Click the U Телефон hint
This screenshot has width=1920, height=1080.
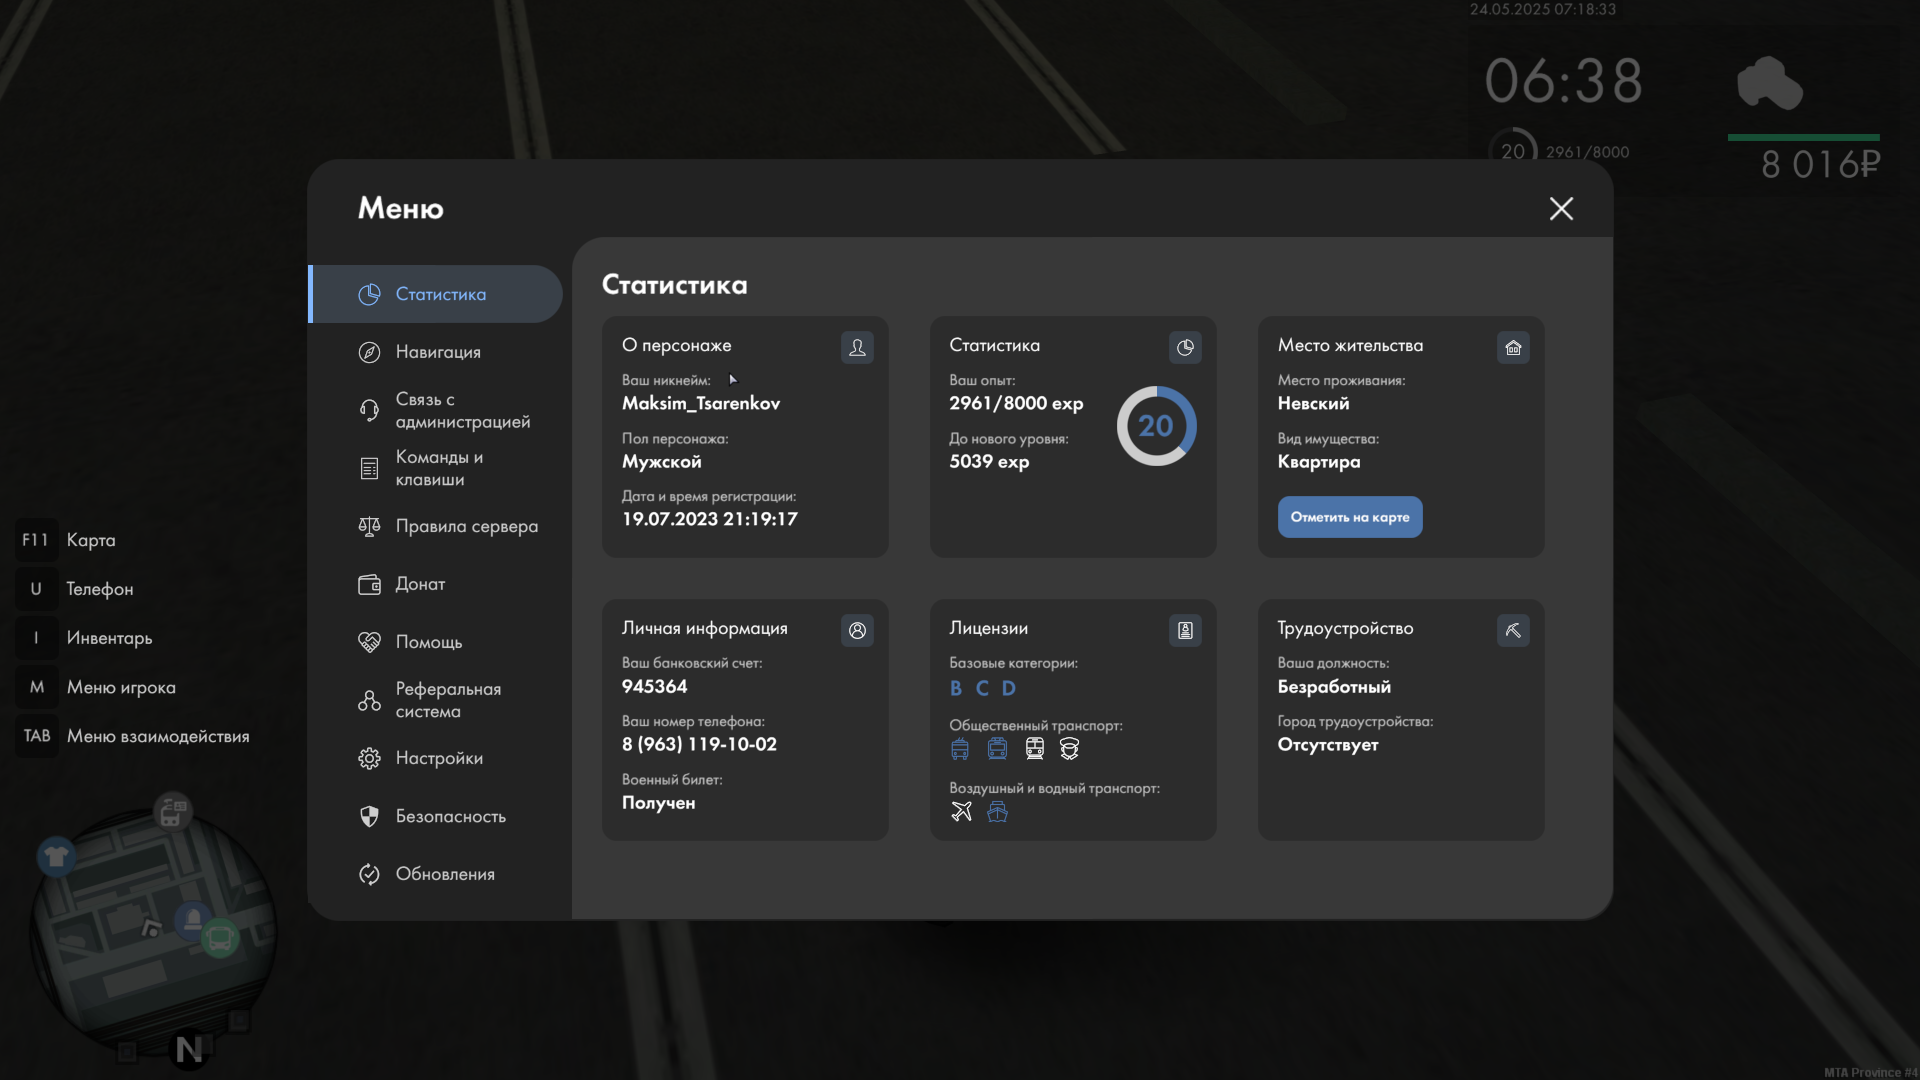click(76, 589)
